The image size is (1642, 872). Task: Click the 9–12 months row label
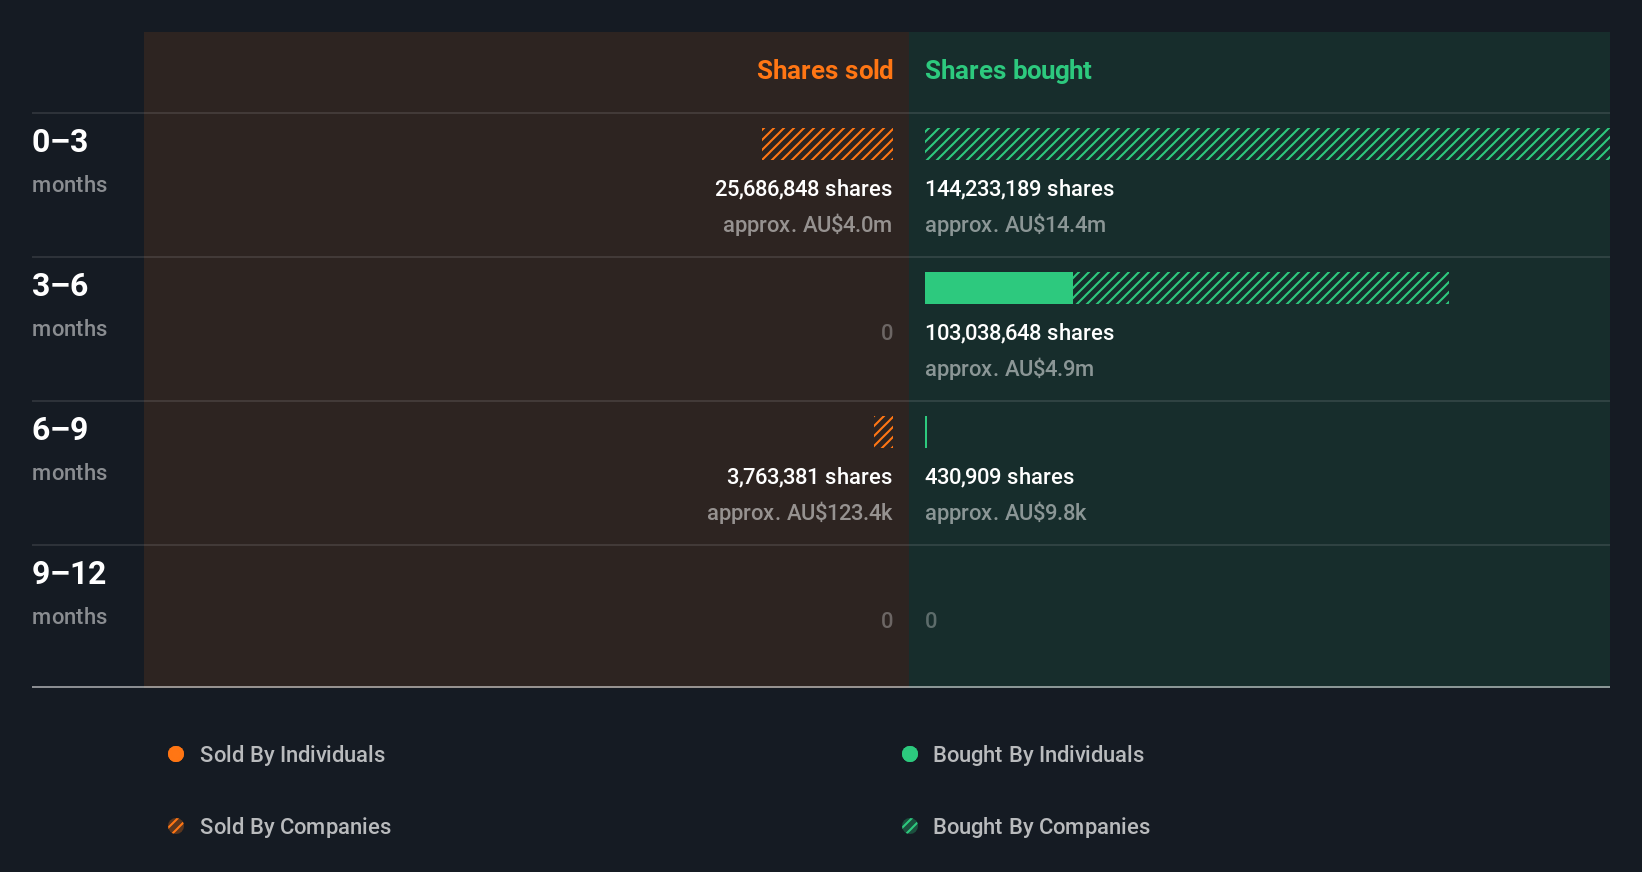click(69, 593)
